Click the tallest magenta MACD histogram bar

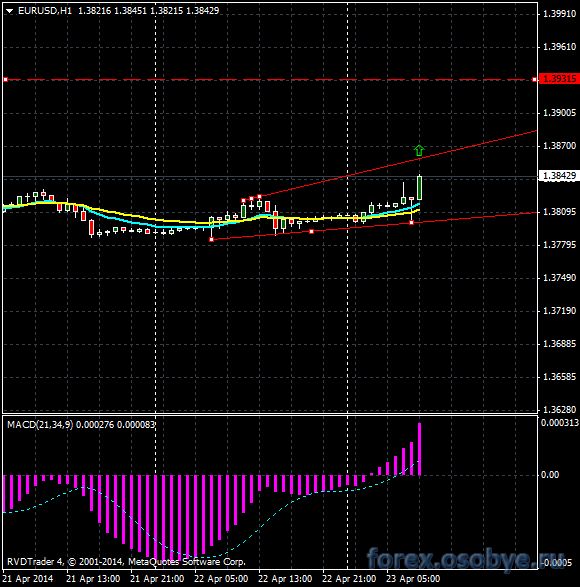[419, 449]
